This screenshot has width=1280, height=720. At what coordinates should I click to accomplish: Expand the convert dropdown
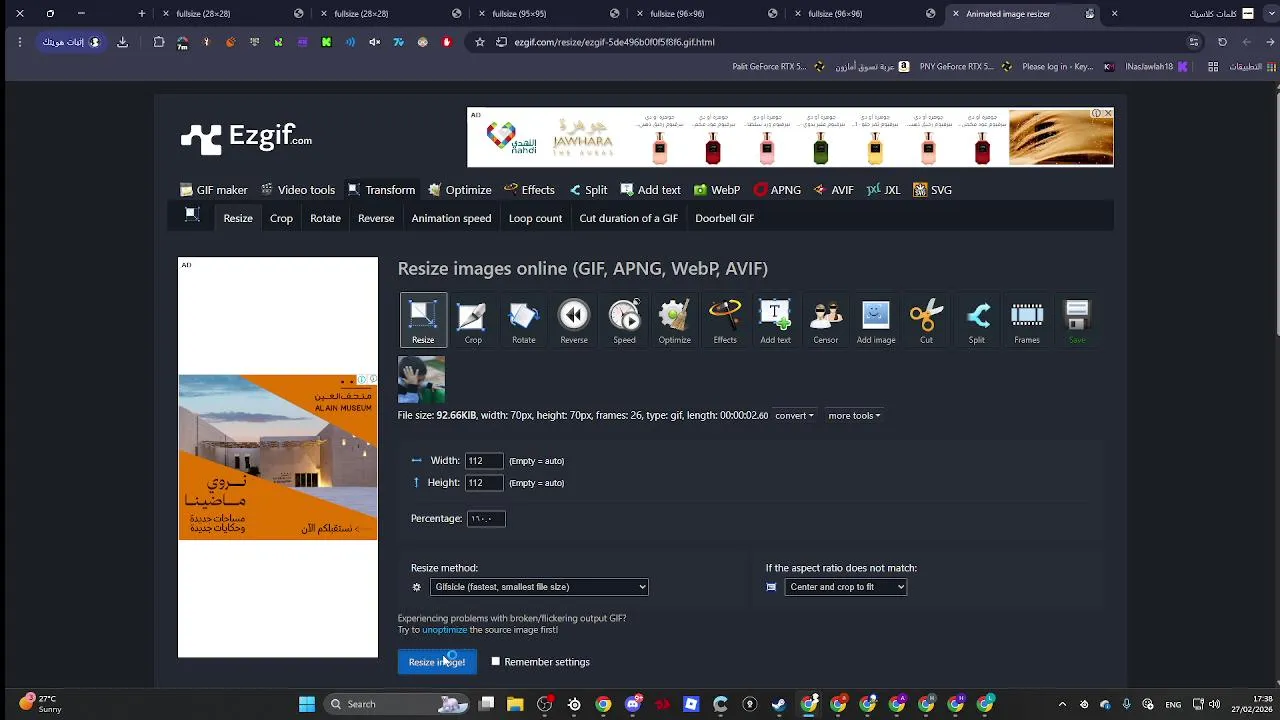point(794,416)
